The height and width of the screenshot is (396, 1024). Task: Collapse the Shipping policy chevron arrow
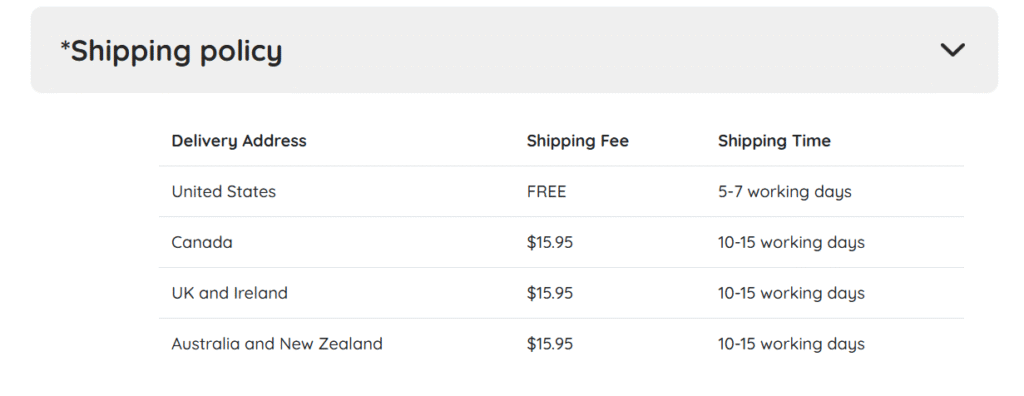(x=952, y=50)
